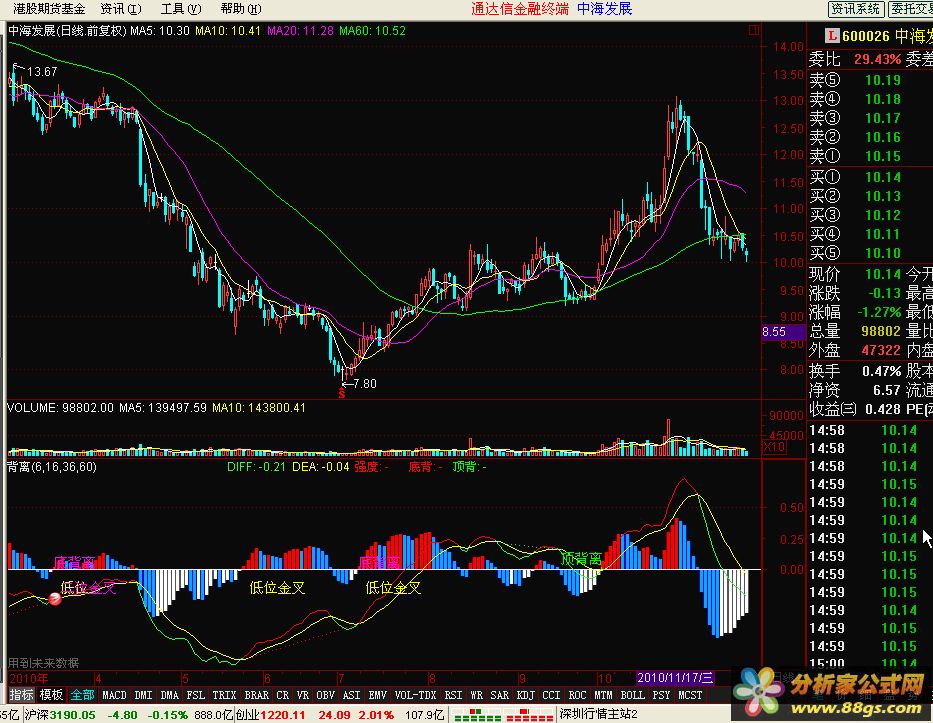Viewport: 933px width, 723px height.
Task: Click the 2010年 label on the time axis
Action: [x=29, y=678]
